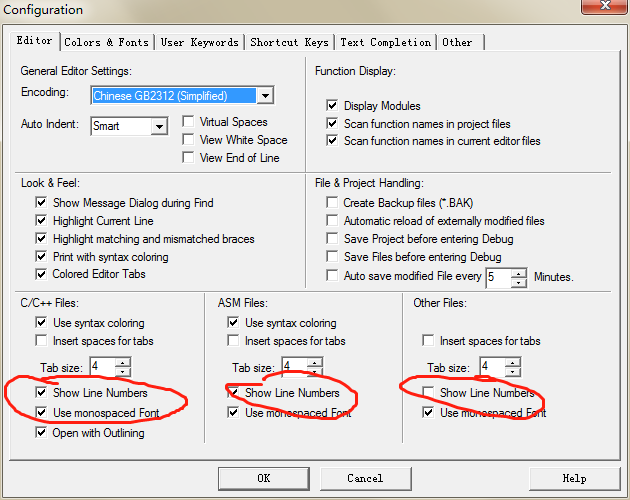Open the Encoding dropdown list

pos(265,96)
